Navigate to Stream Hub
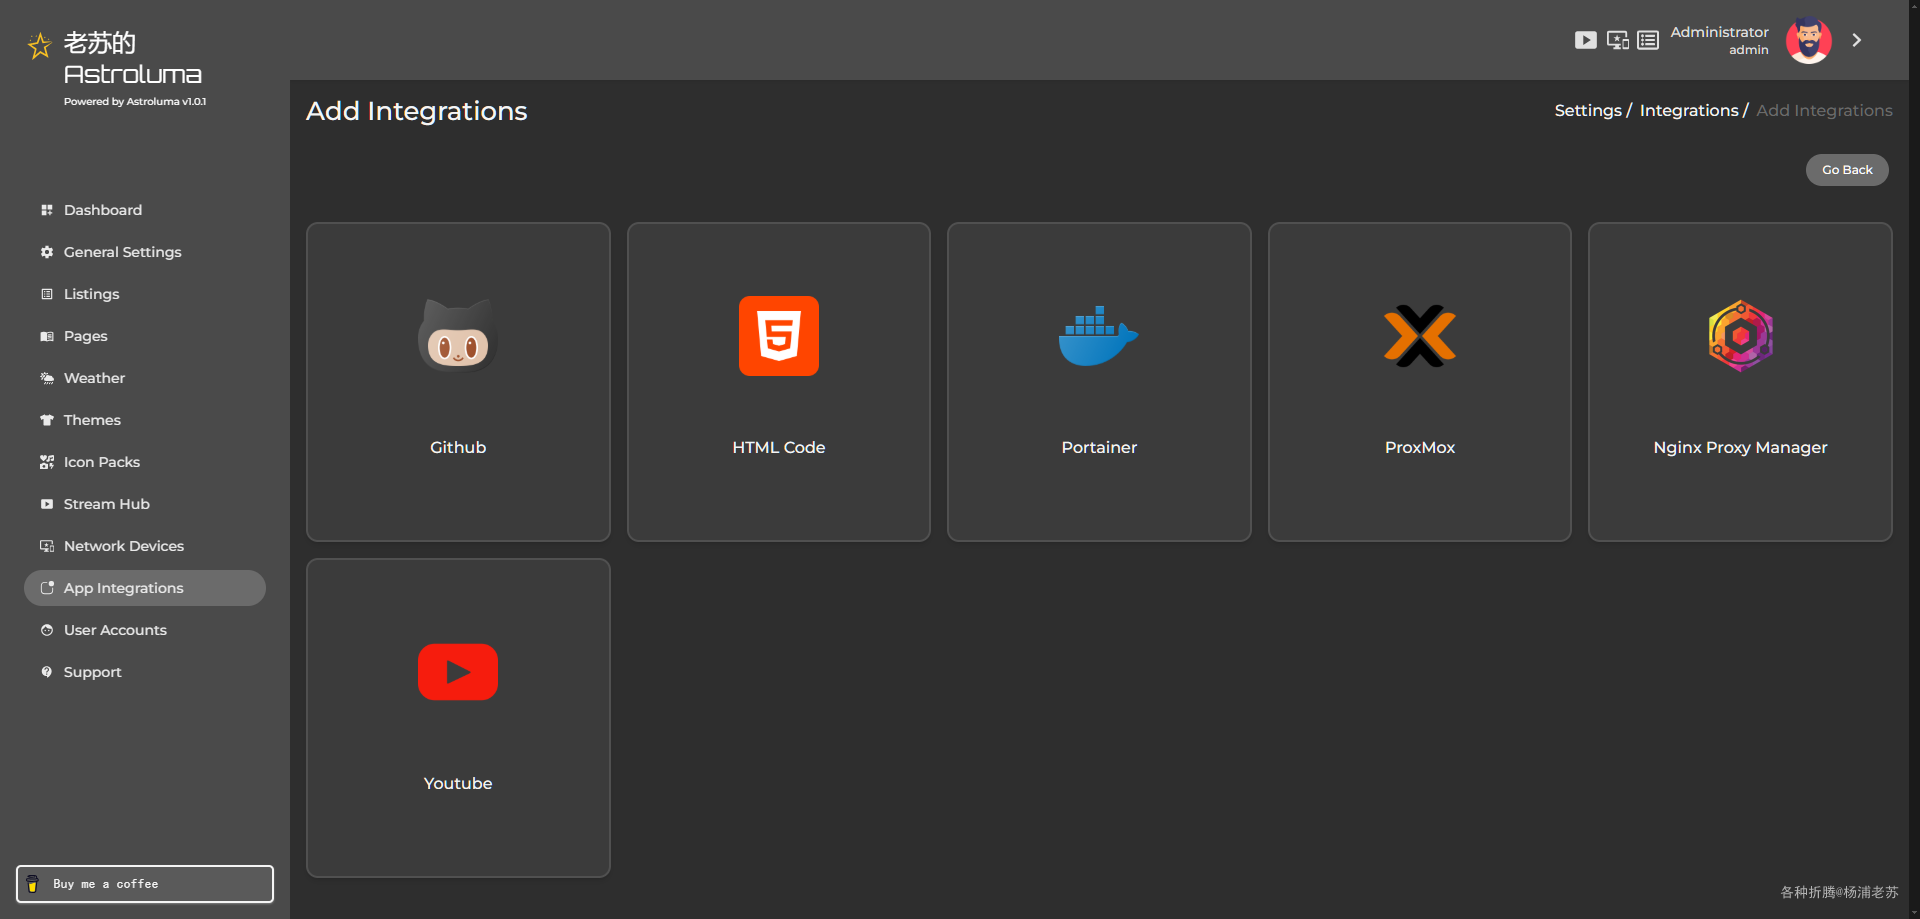The height and width of the screenshot is (919, 1920). [x=145, y=504]
